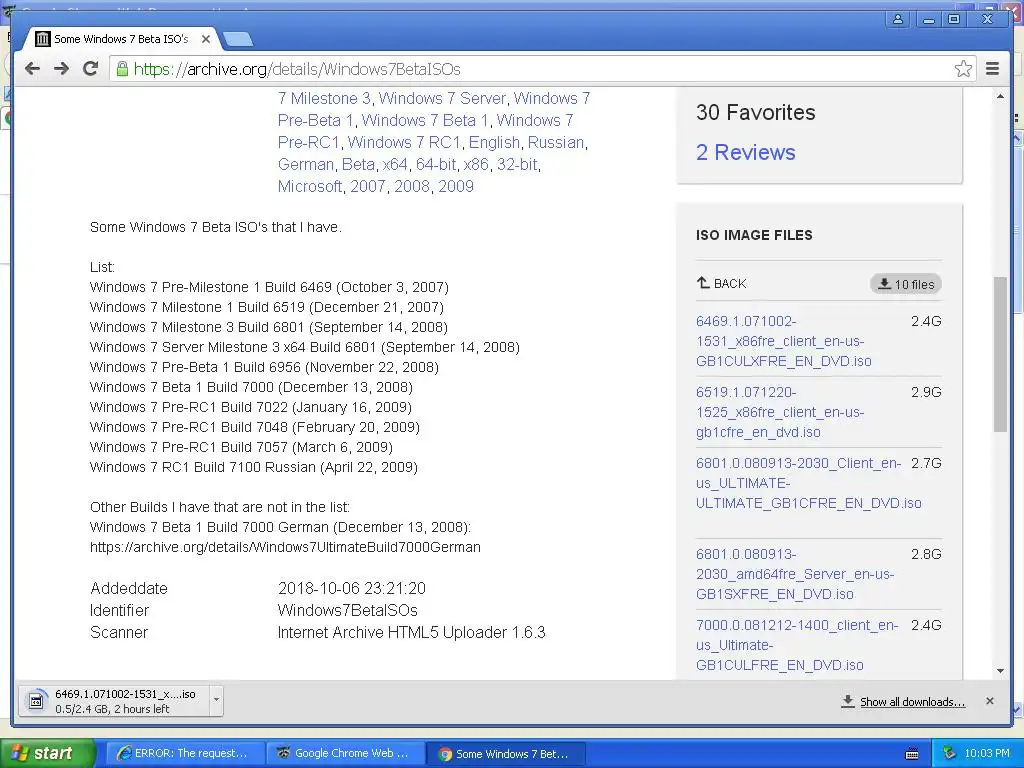Image resolution: width=1024 pixels, height=768 pixels.
Task: Click the Russian tag link
Action: coord(556,142)
